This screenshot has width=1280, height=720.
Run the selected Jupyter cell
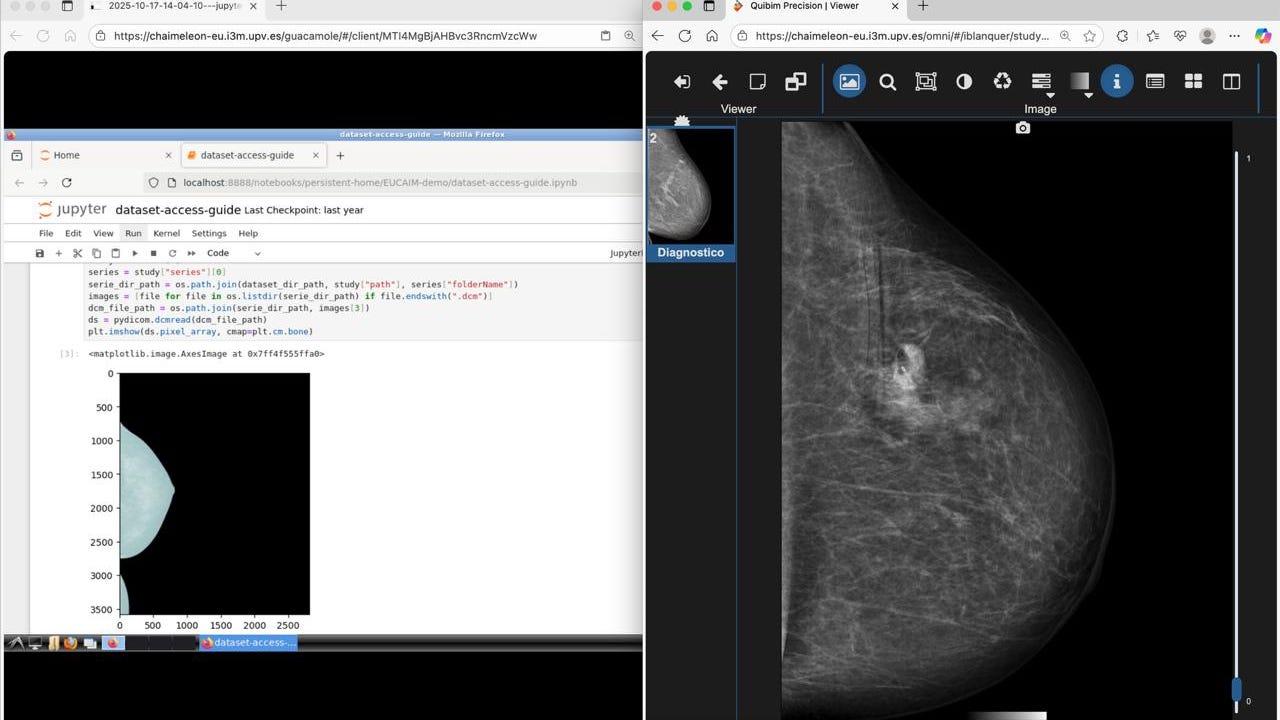click(x=135, y=254)
